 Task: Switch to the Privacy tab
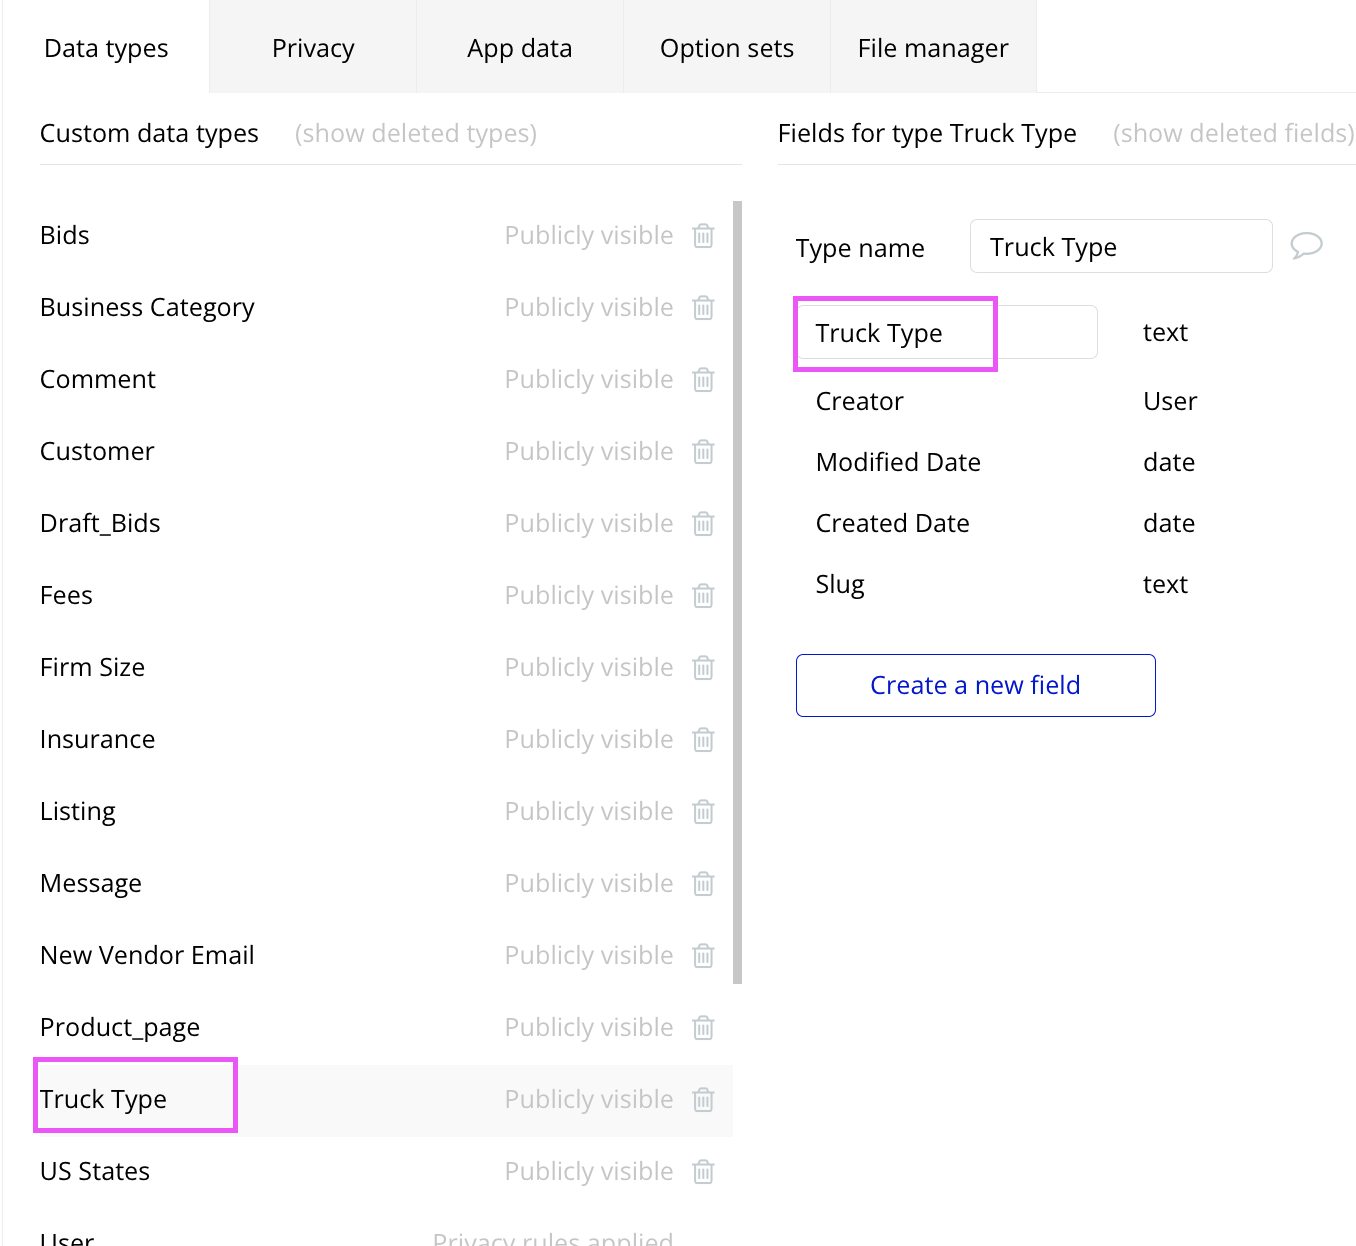tap(313, 48)
